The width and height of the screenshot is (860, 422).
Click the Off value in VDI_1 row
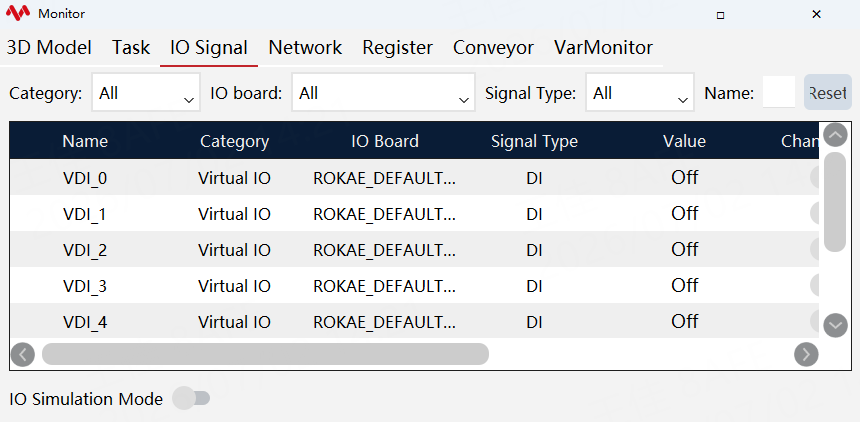[684, 213]
